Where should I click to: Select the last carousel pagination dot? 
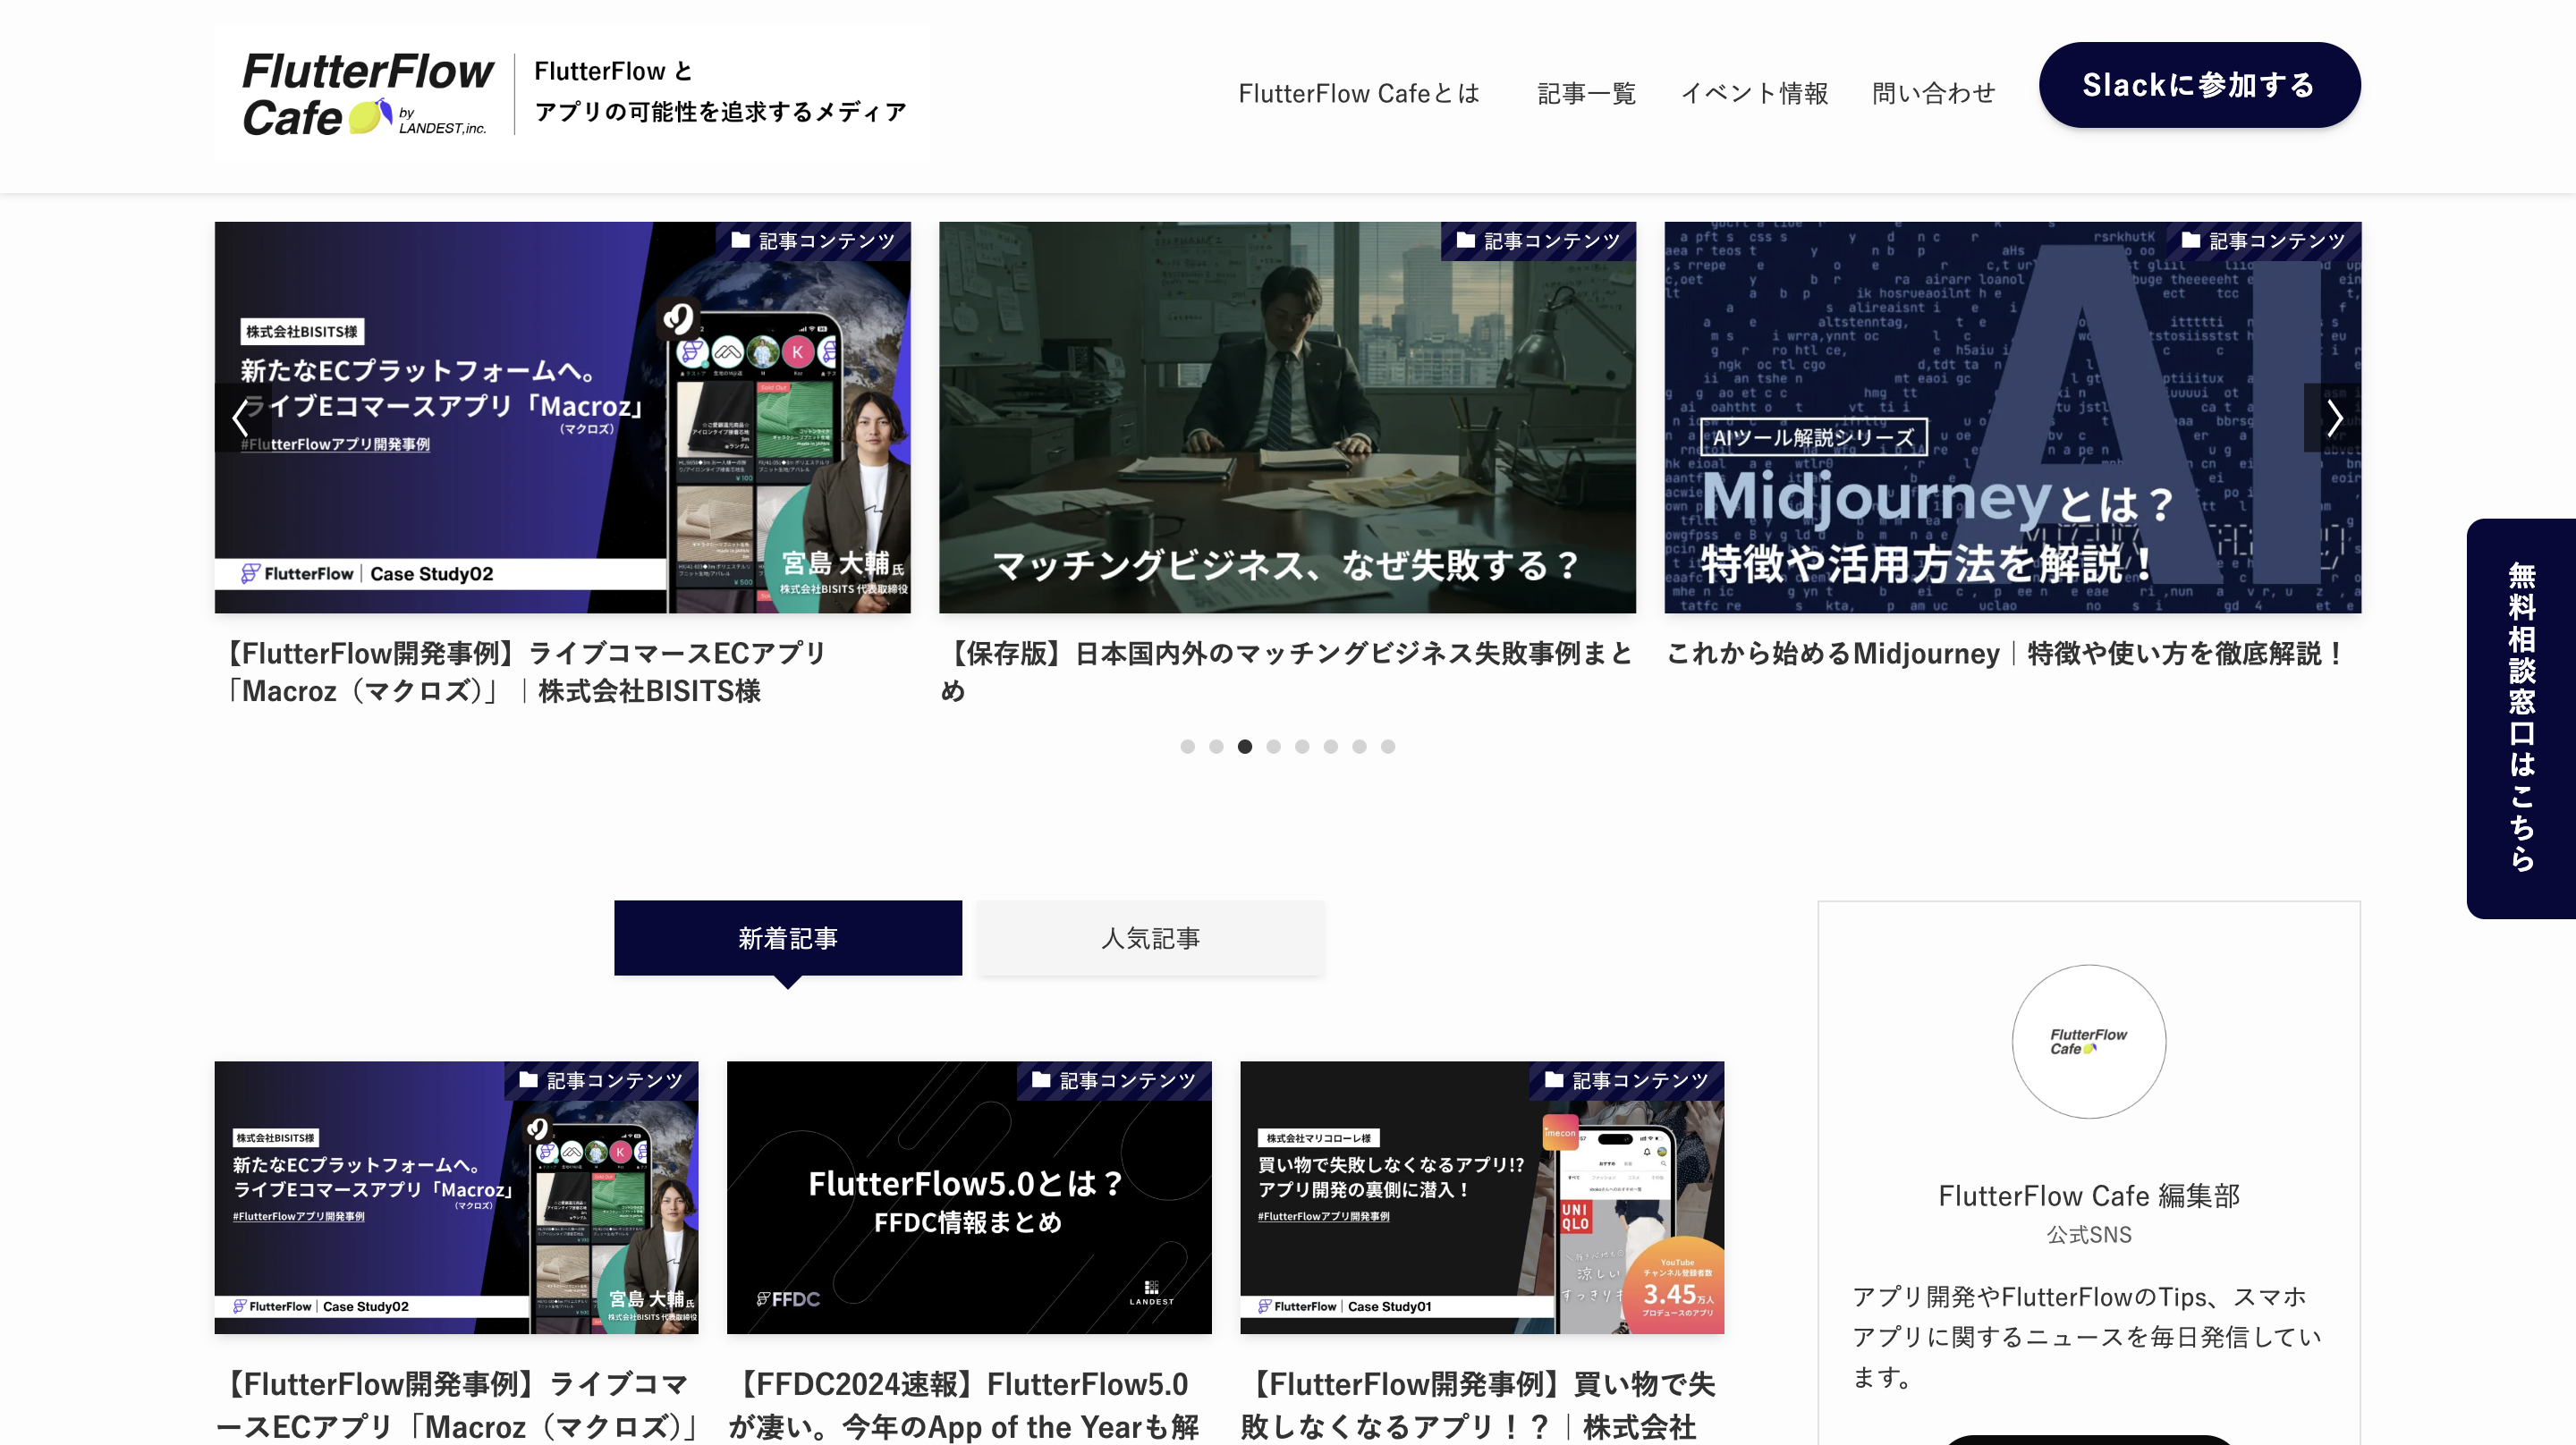click(1388, 747)
